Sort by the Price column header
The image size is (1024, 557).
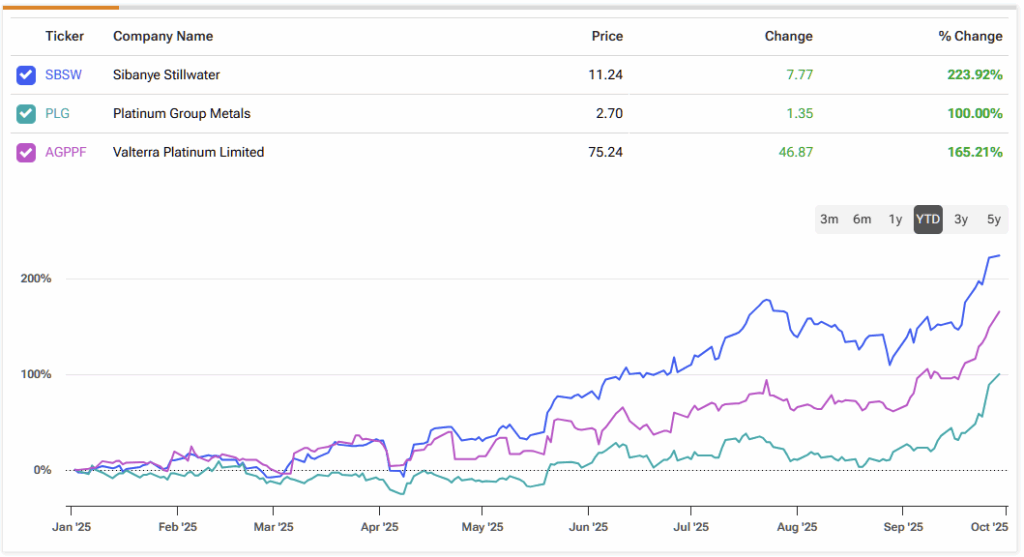coord(606,36)
